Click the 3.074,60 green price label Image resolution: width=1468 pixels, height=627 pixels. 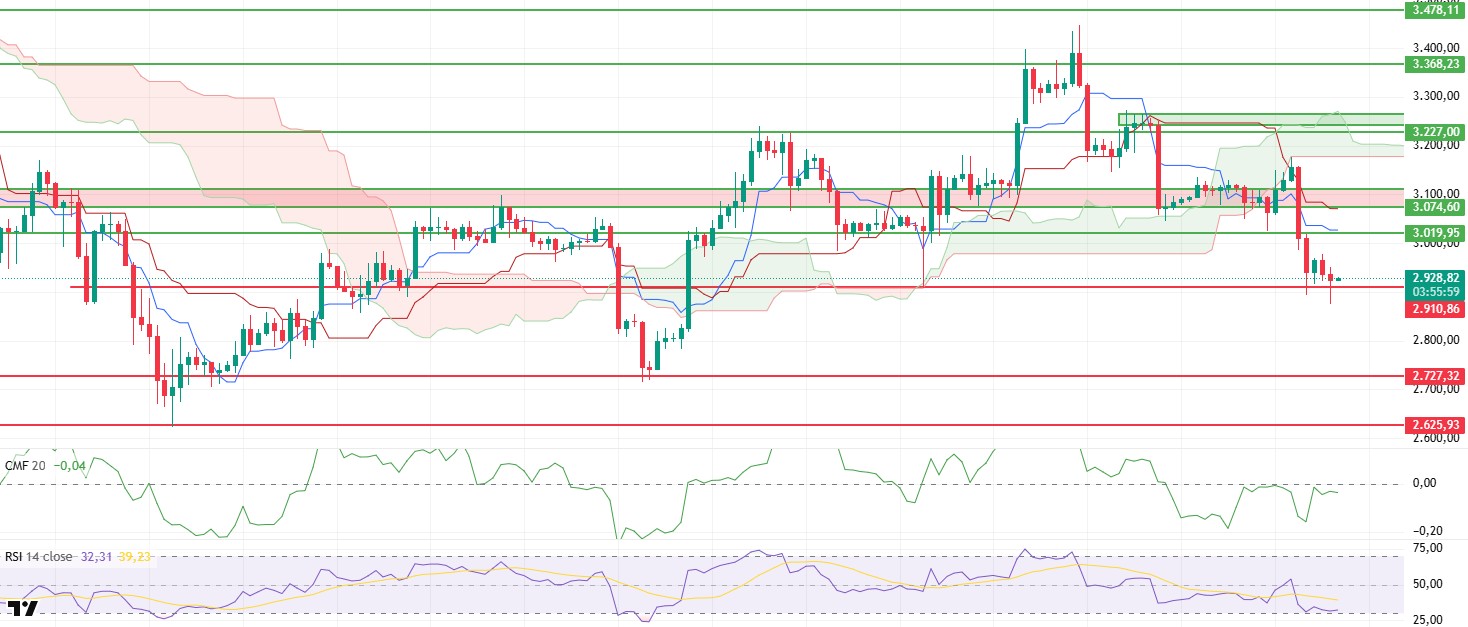[x=1433, y=207]
